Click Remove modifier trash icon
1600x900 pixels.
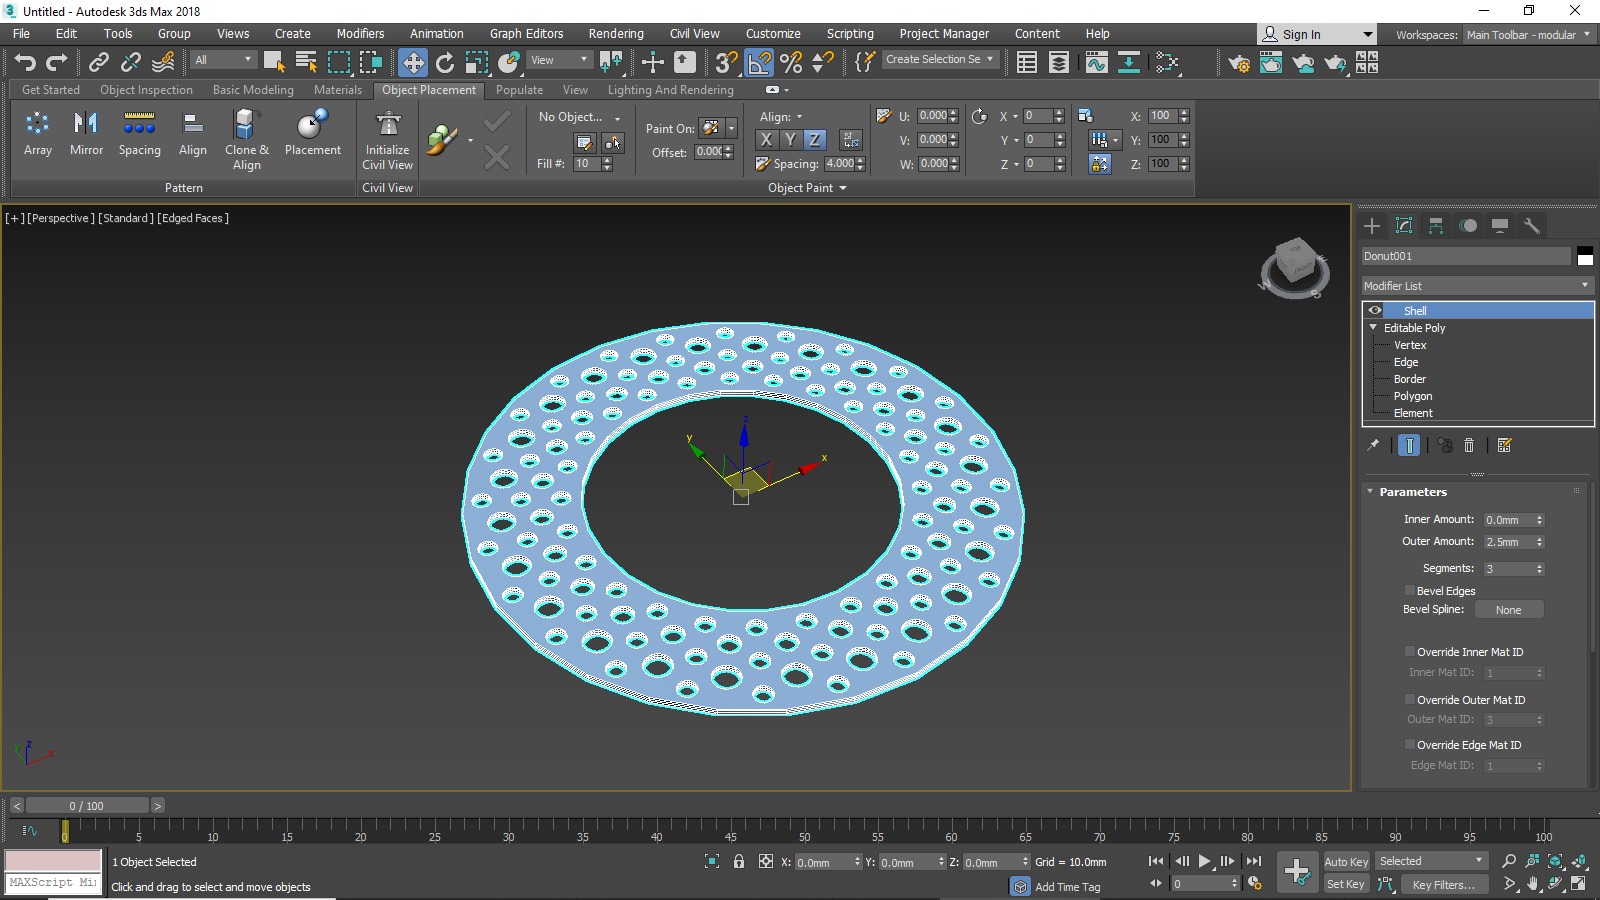(1469, 445)
